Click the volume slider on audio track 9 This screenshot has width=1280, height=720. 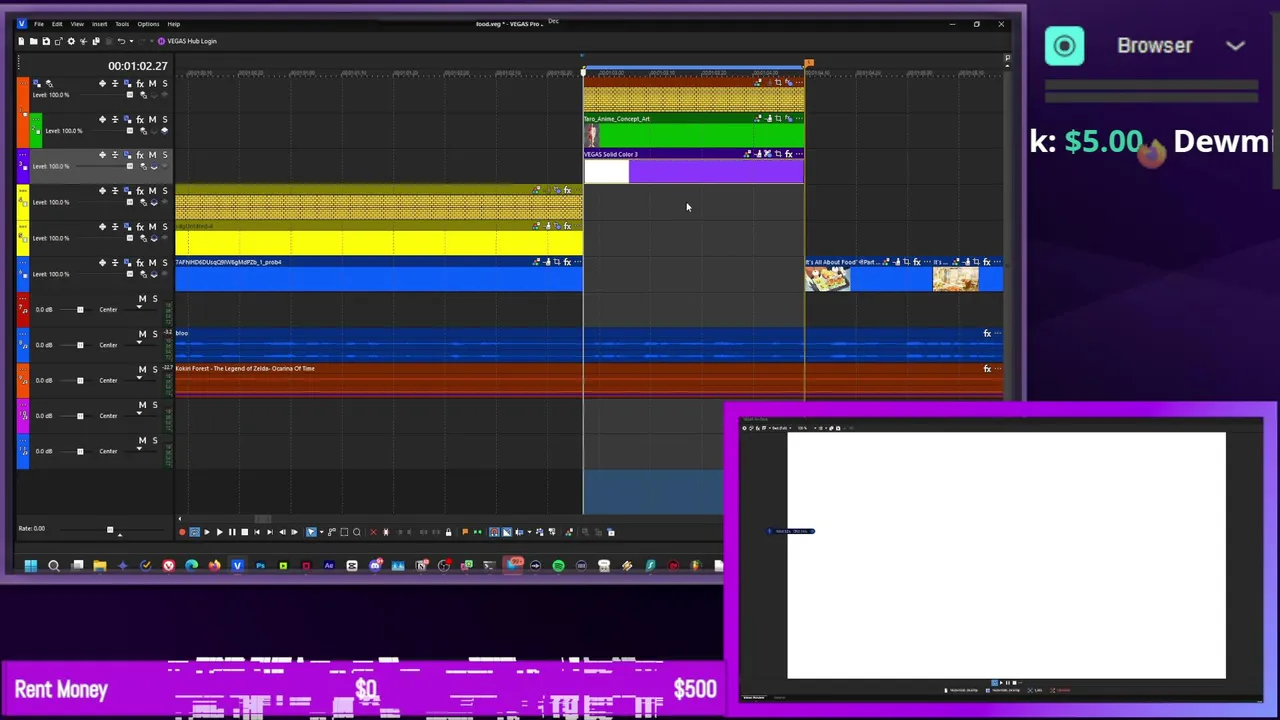80,380
